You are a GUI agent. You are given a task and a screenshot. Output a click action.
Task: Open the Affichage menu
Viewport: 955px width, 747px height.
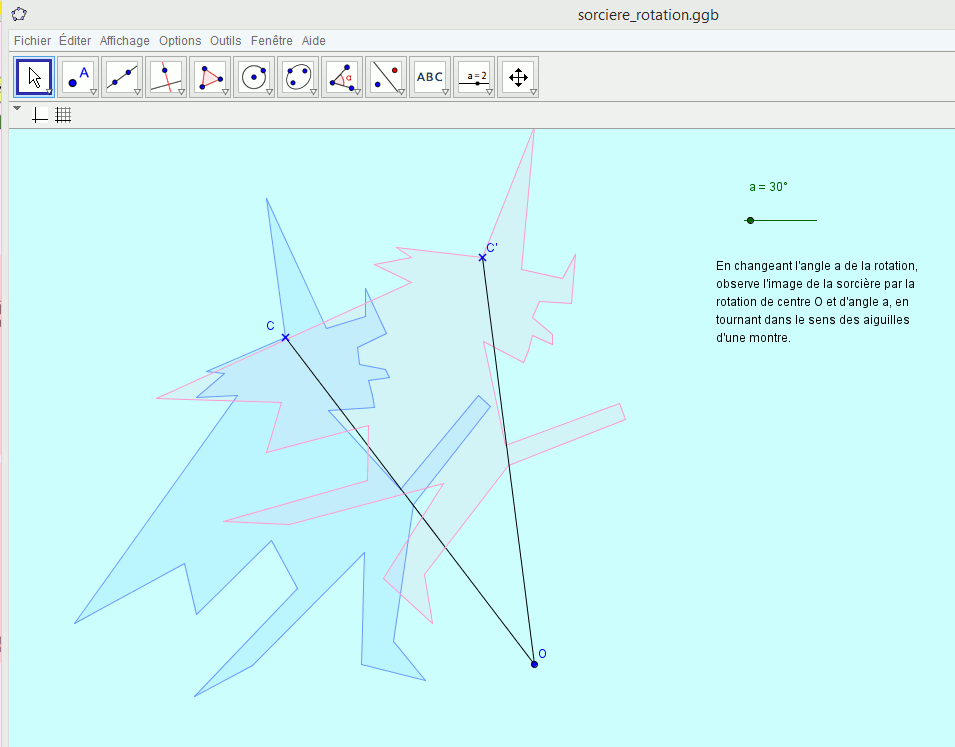coord(124,40)
